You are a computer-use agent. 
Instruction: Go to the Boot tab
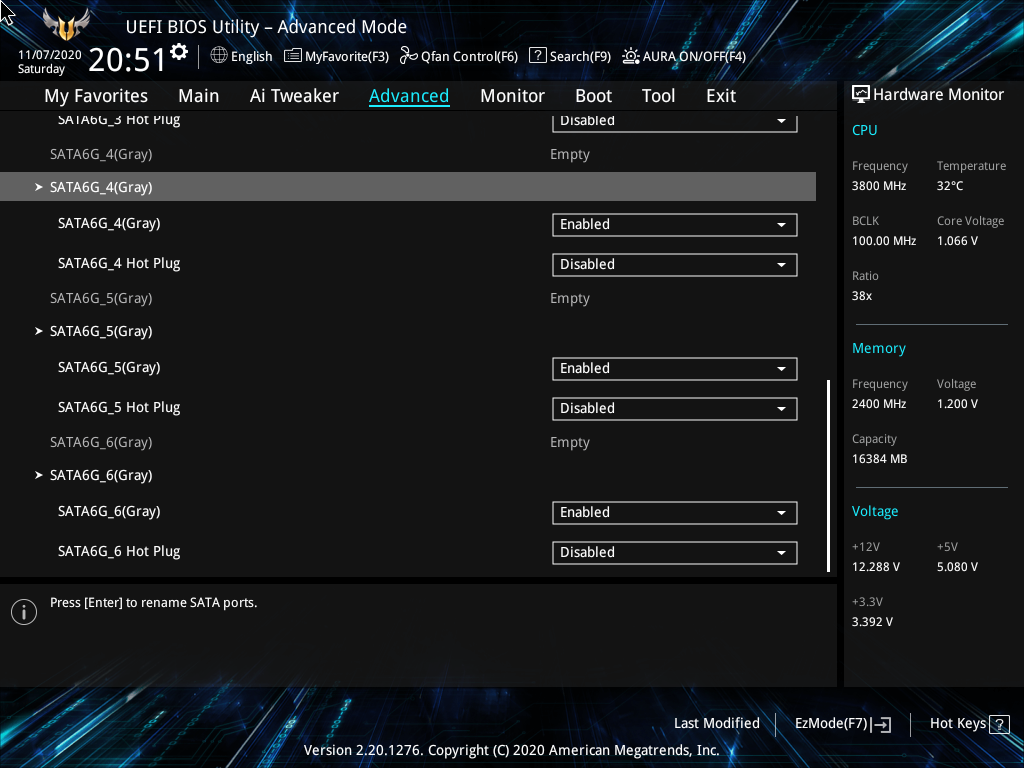coord(593,96)
